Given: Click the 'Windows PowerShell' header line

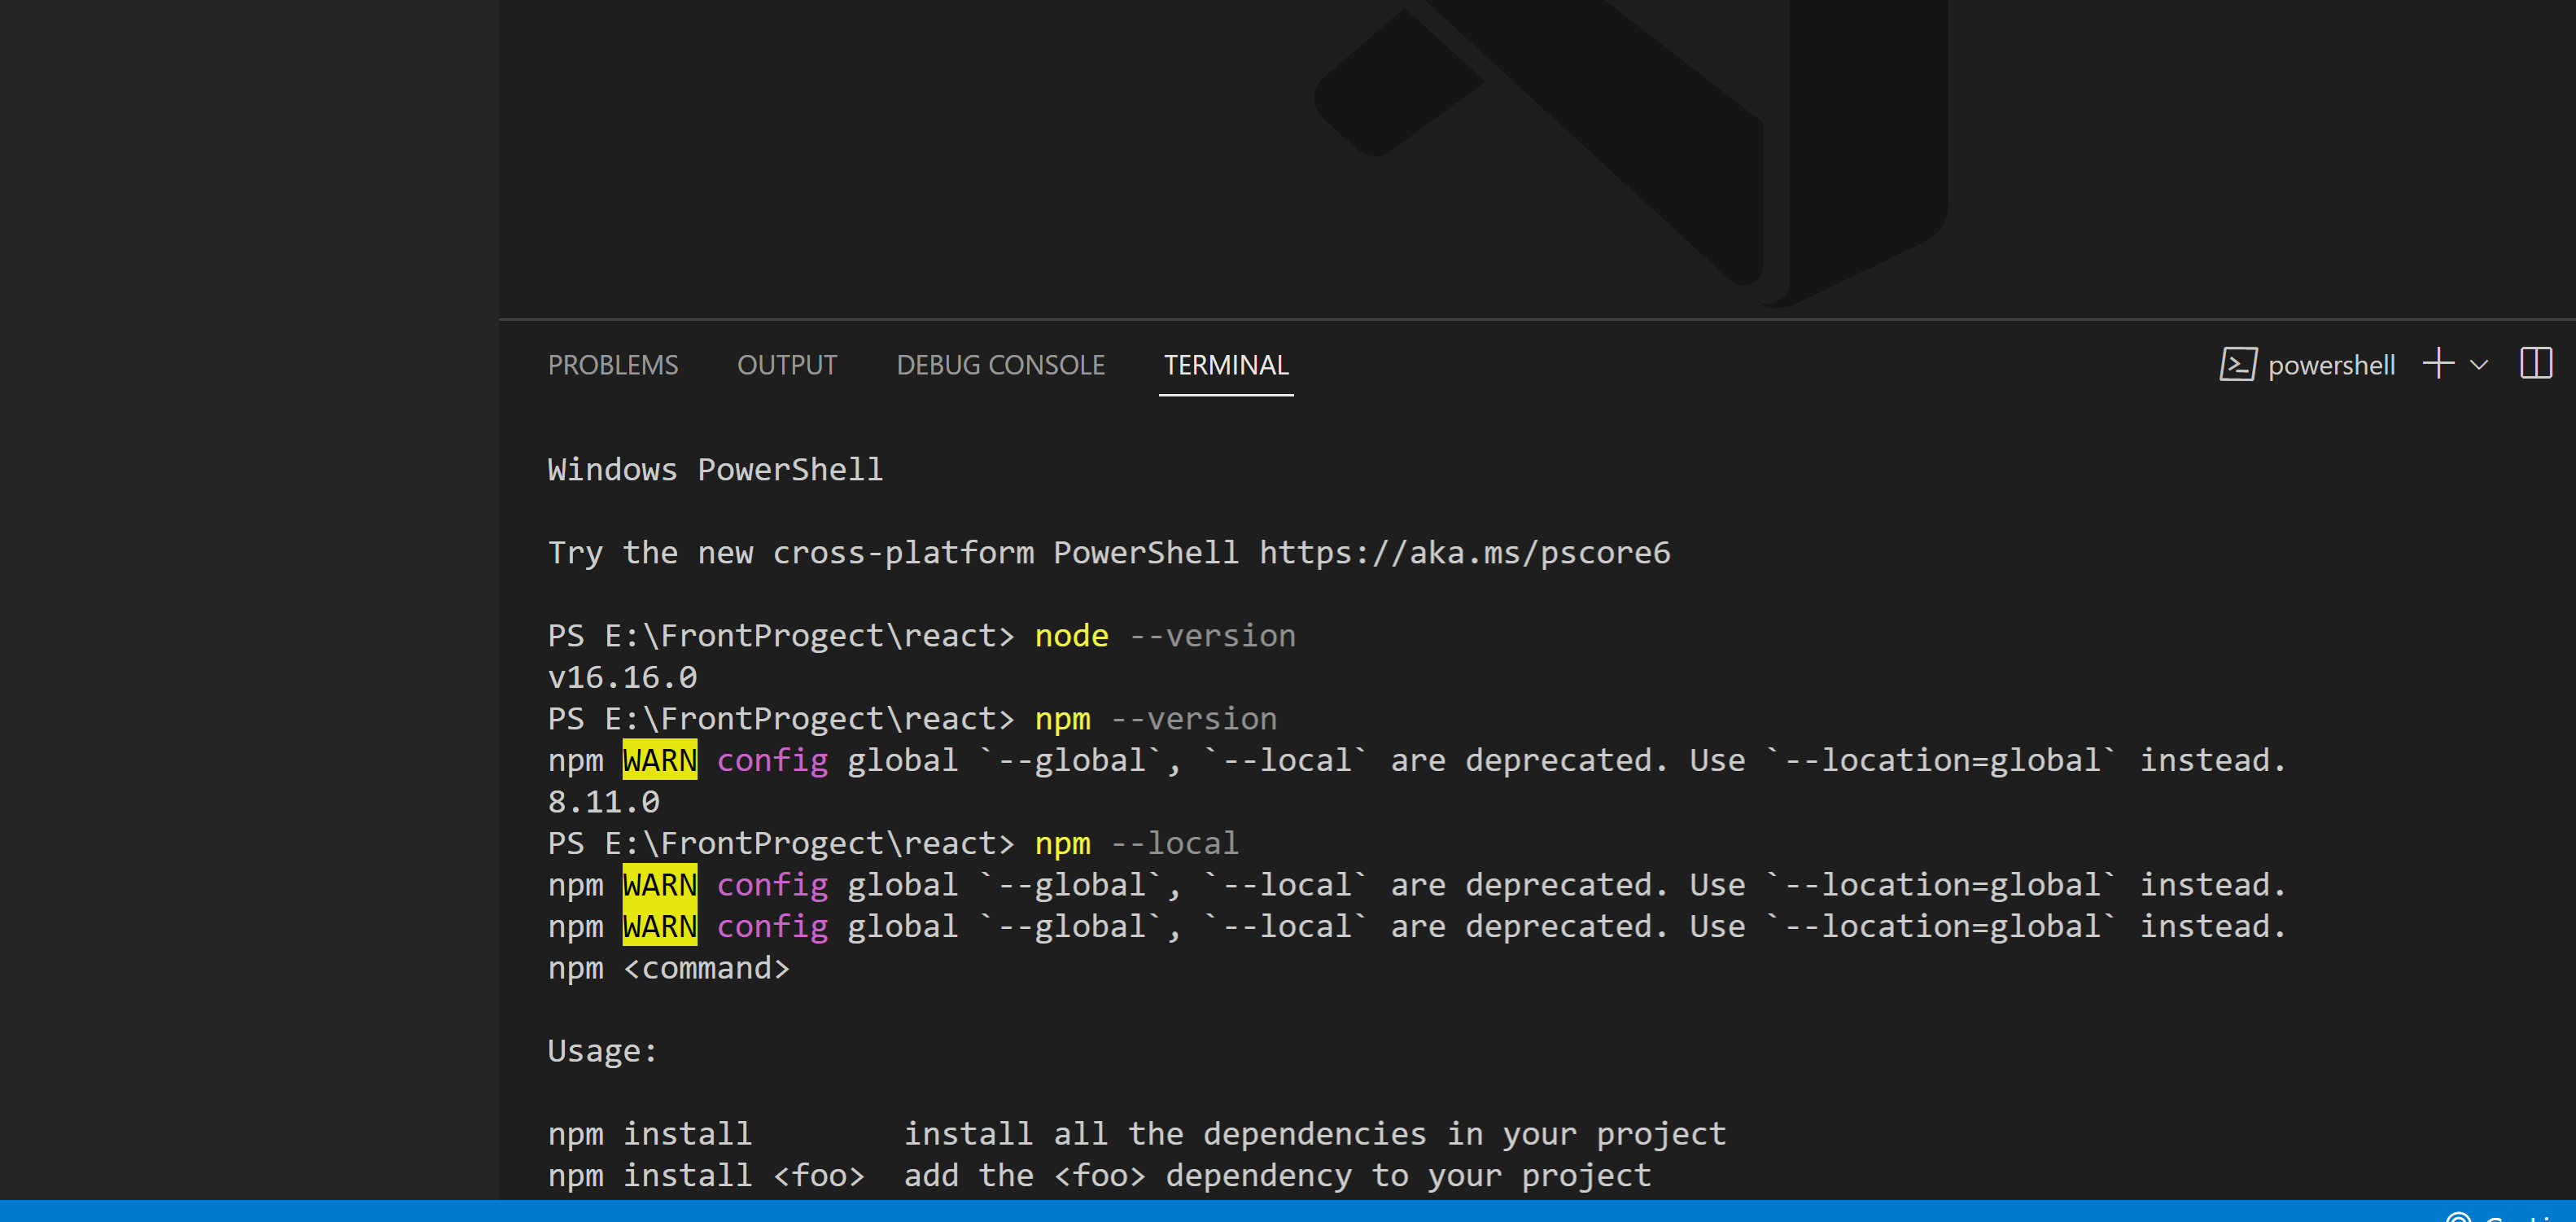Looking at the screenshot, I should (715, 469).
